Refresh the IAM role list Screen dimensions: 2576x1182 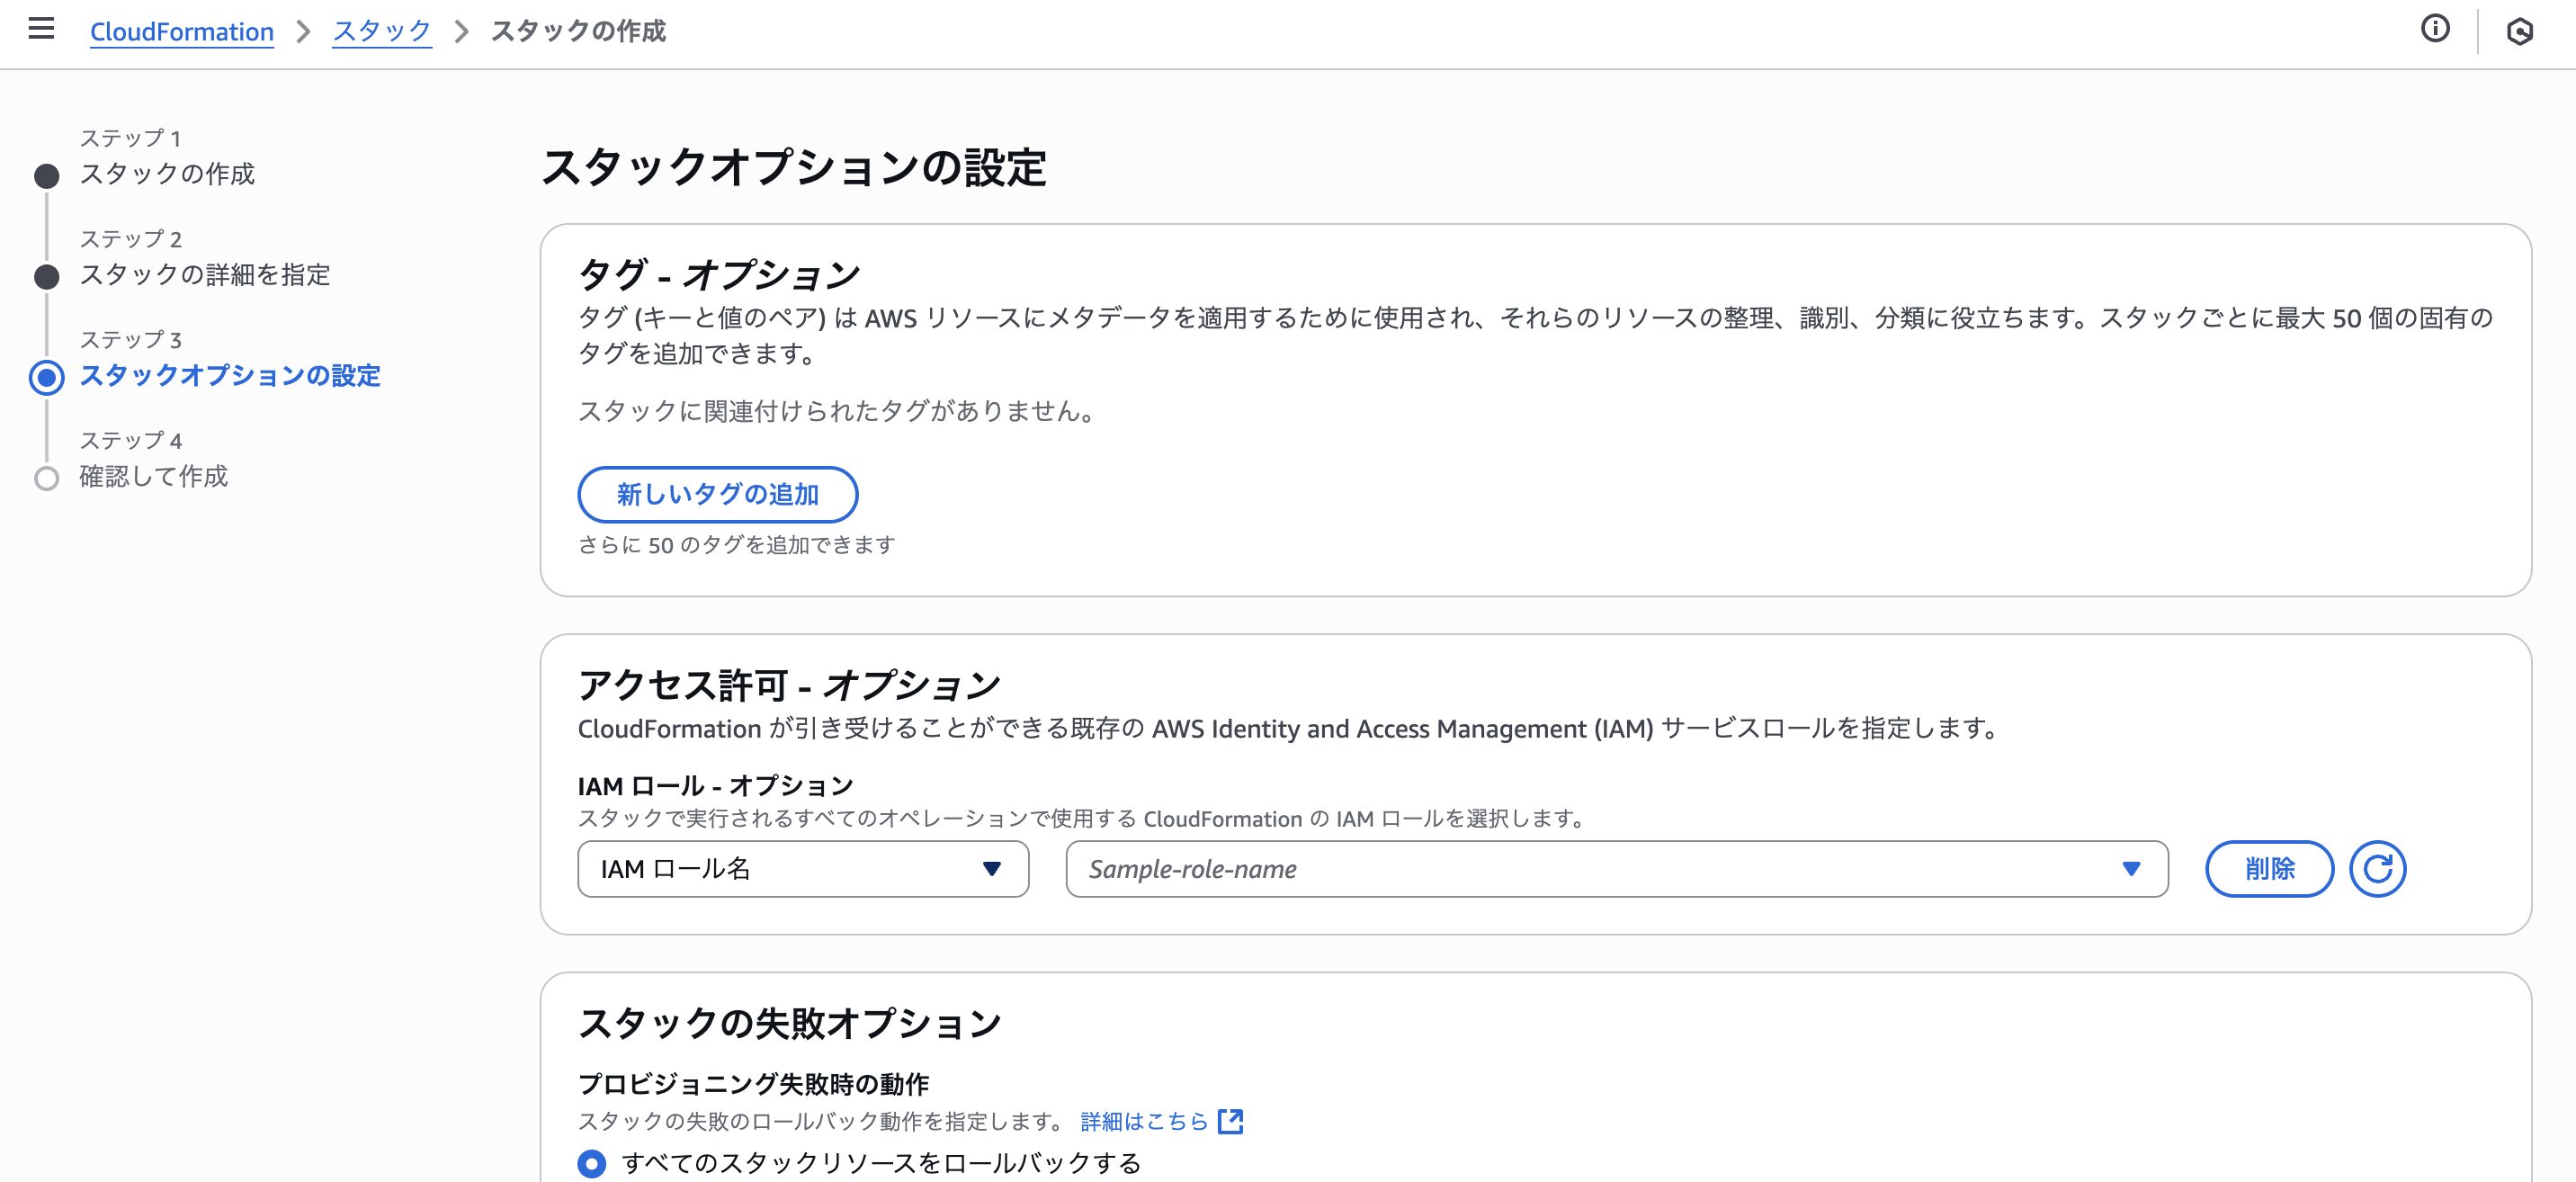(2377, 869)
